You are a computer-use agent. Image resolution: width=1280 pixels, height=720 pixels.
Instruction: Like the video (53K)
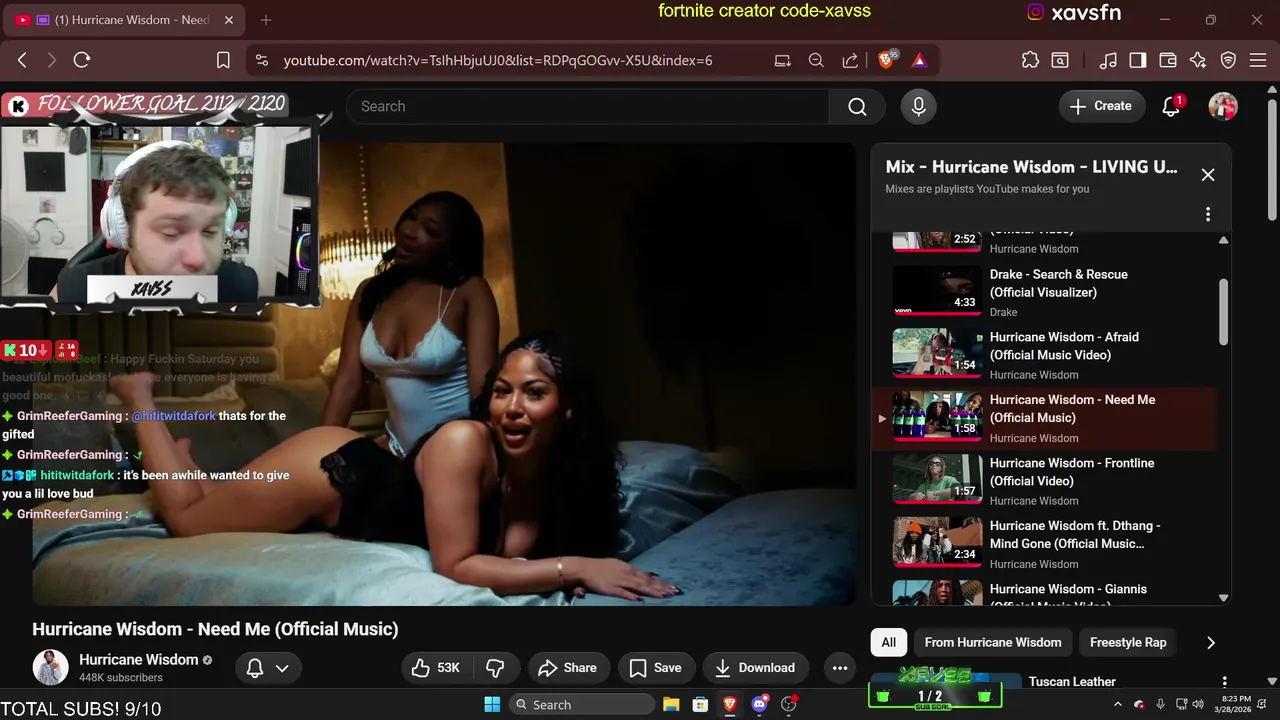[437, 668]
